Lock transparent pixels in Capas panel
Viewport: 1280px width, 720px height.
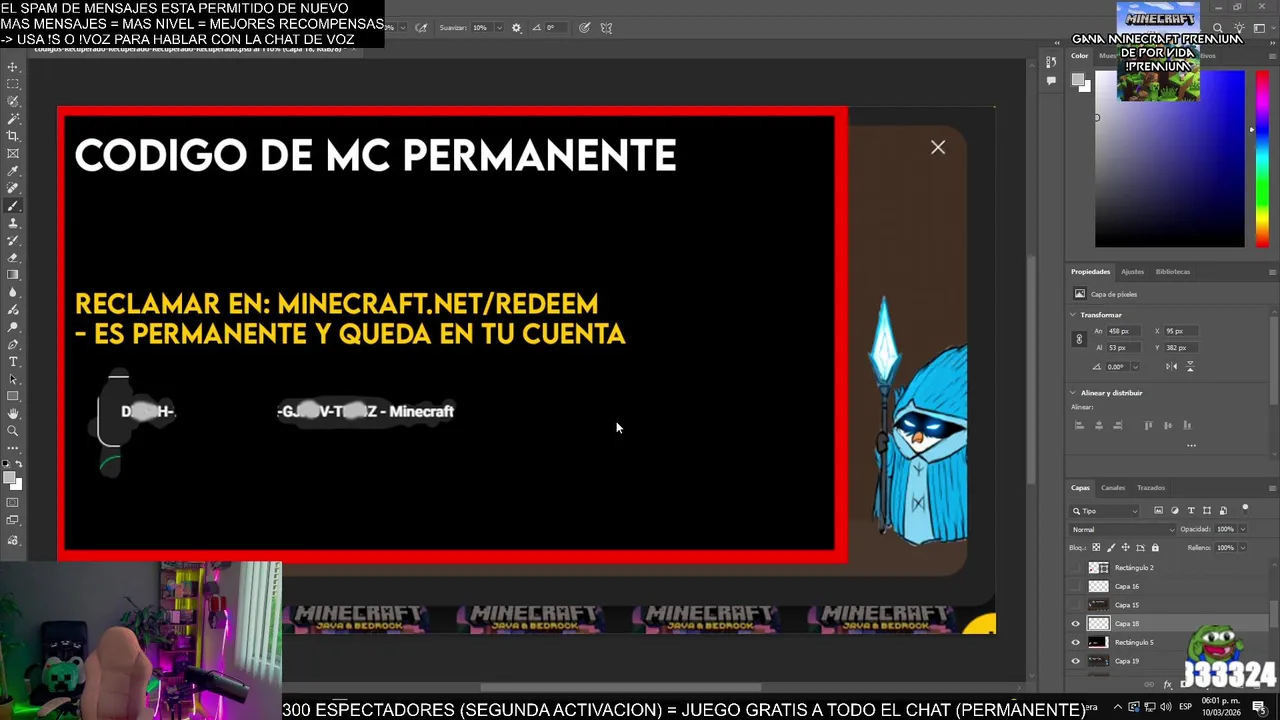pyautogui.click(x=1096, y=548)
